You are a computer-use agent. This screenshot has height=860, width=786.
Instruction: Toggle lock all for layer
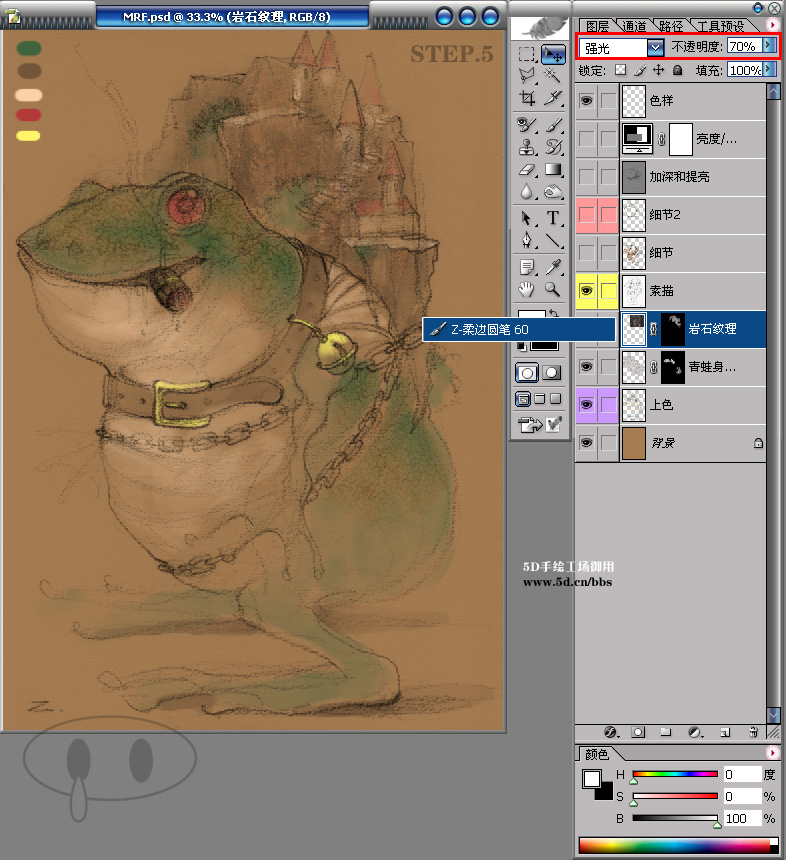click(677, 70)
